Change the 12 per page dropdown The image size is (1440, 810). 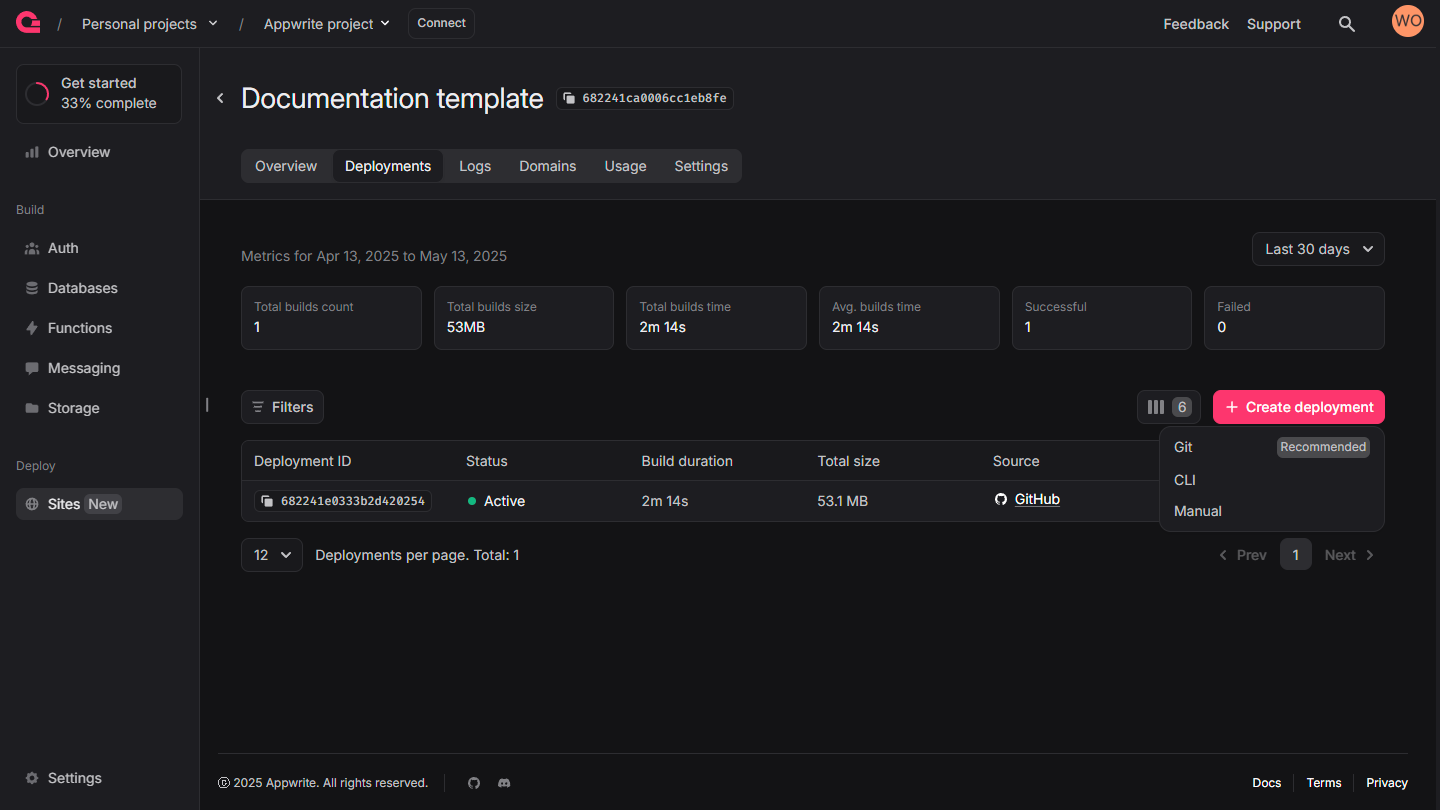272,555
